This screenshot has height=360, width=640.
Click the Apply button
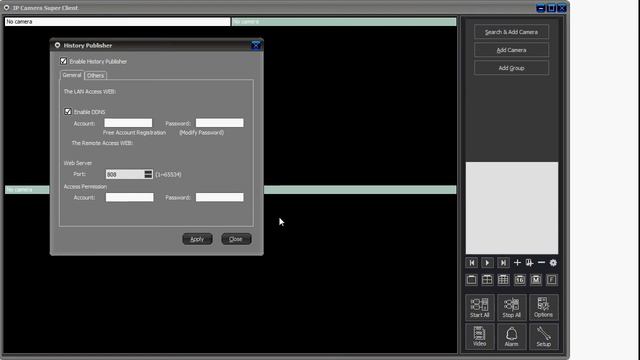coord(197,239)
